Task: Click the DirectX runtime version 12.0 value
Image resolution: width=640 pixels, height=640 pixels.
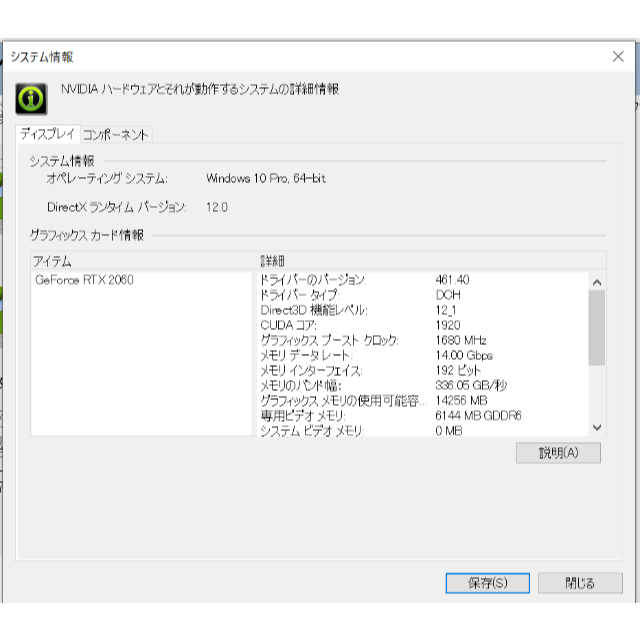Action: point(217,207)
